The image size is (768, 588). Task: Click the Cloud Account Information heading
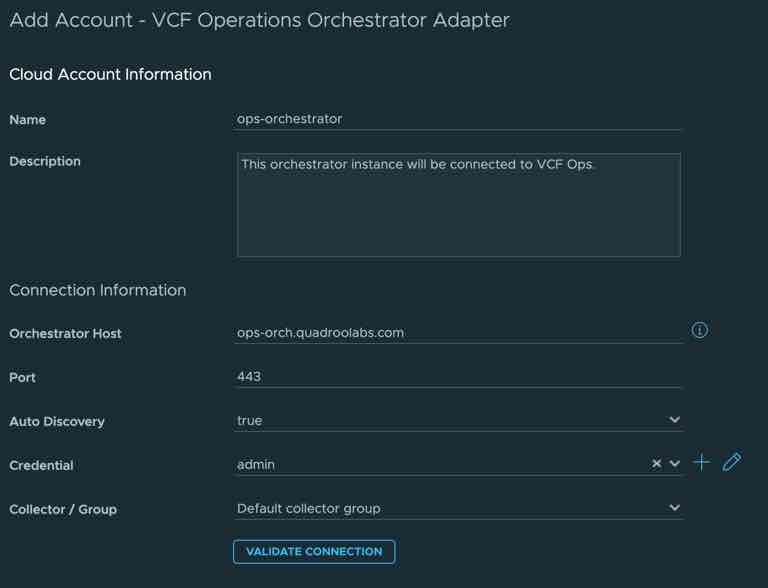coord(111,74)
